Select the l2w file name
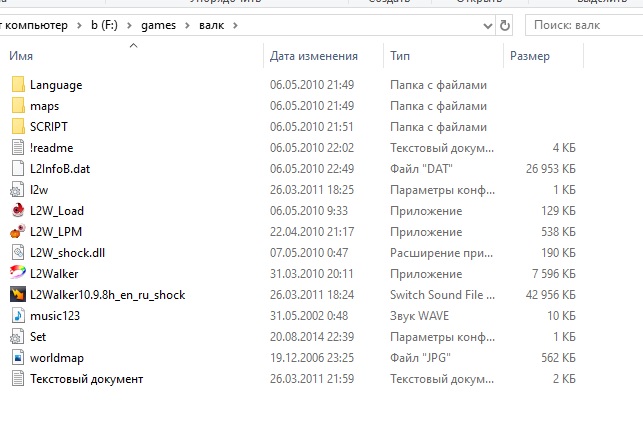Viewport: 643px width, 423px height. [x=39, y=190]
